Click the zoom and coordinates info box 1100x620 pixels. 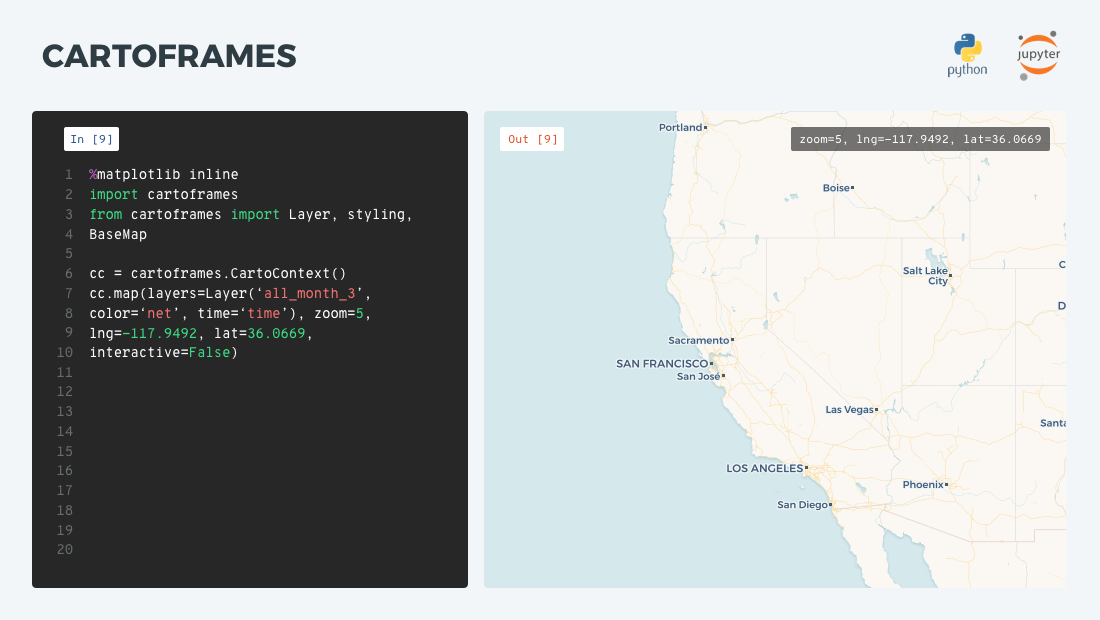coord(920,139)
